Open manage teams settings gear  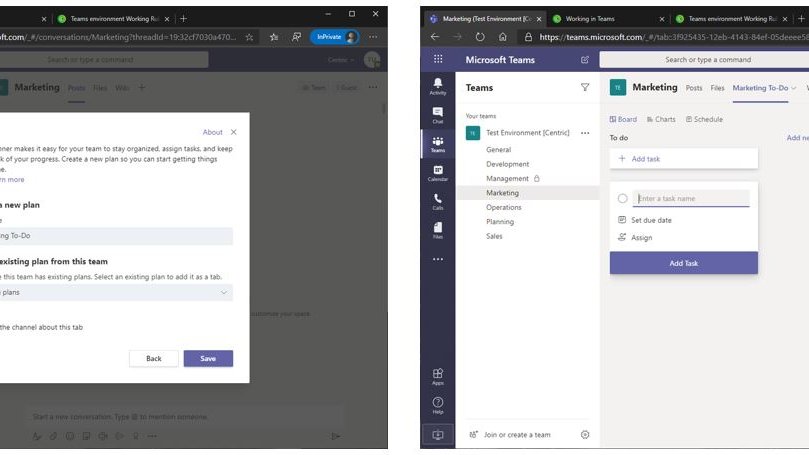(585, 435)
